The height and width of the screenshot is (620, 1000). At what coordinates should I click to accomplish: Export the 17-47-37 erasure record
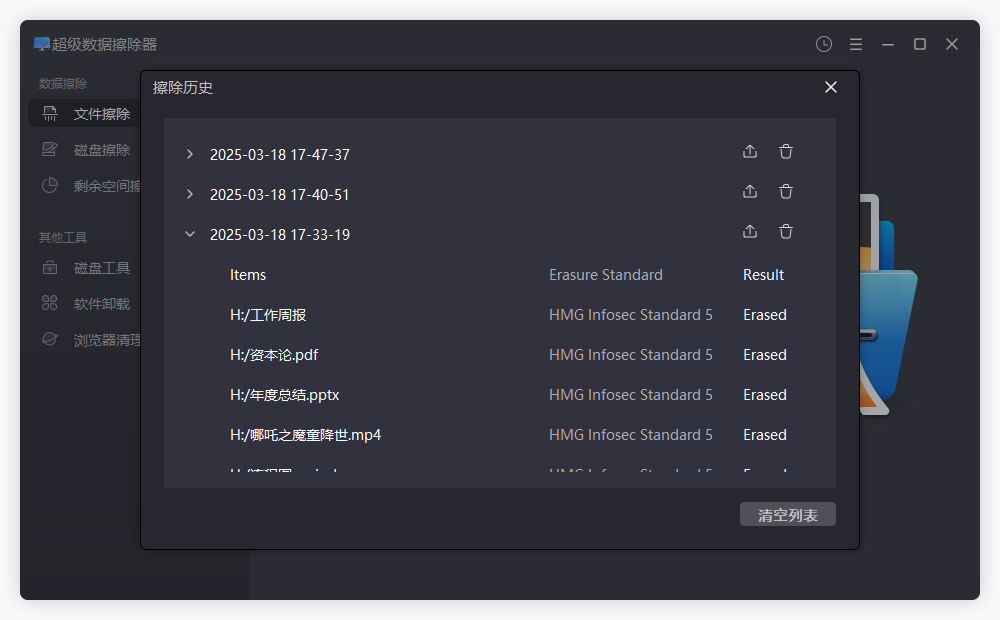[750, 152]
